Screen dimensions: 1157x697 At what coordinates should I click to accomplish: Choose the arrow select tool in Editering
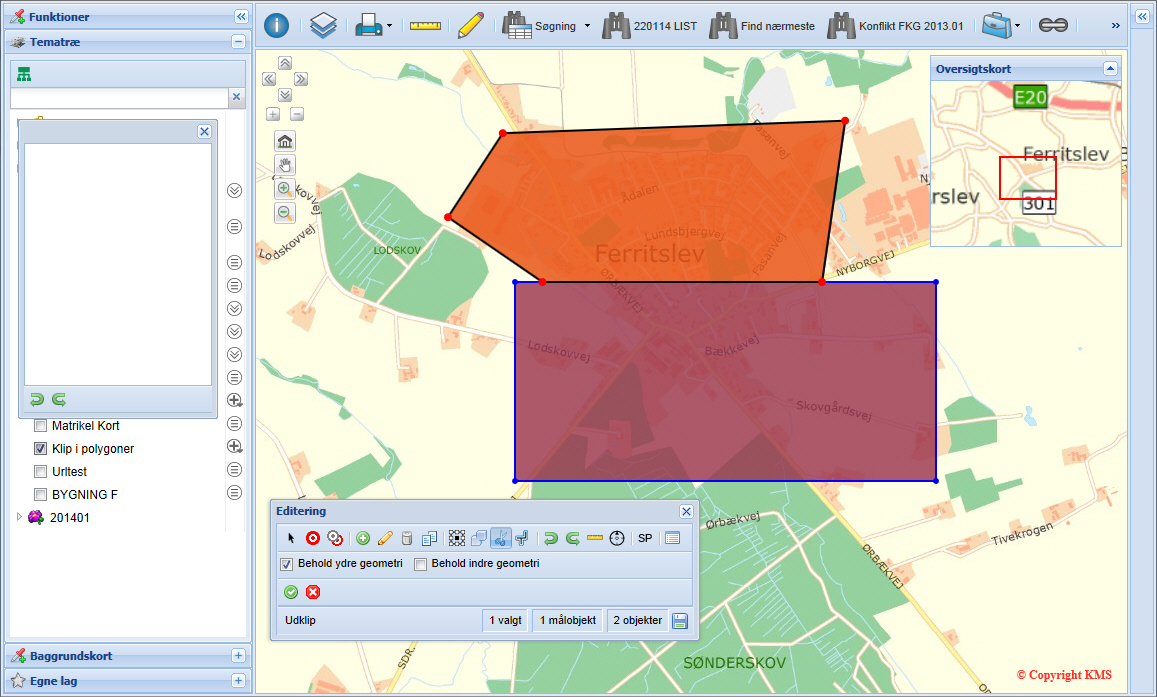[x=291, y=538]
